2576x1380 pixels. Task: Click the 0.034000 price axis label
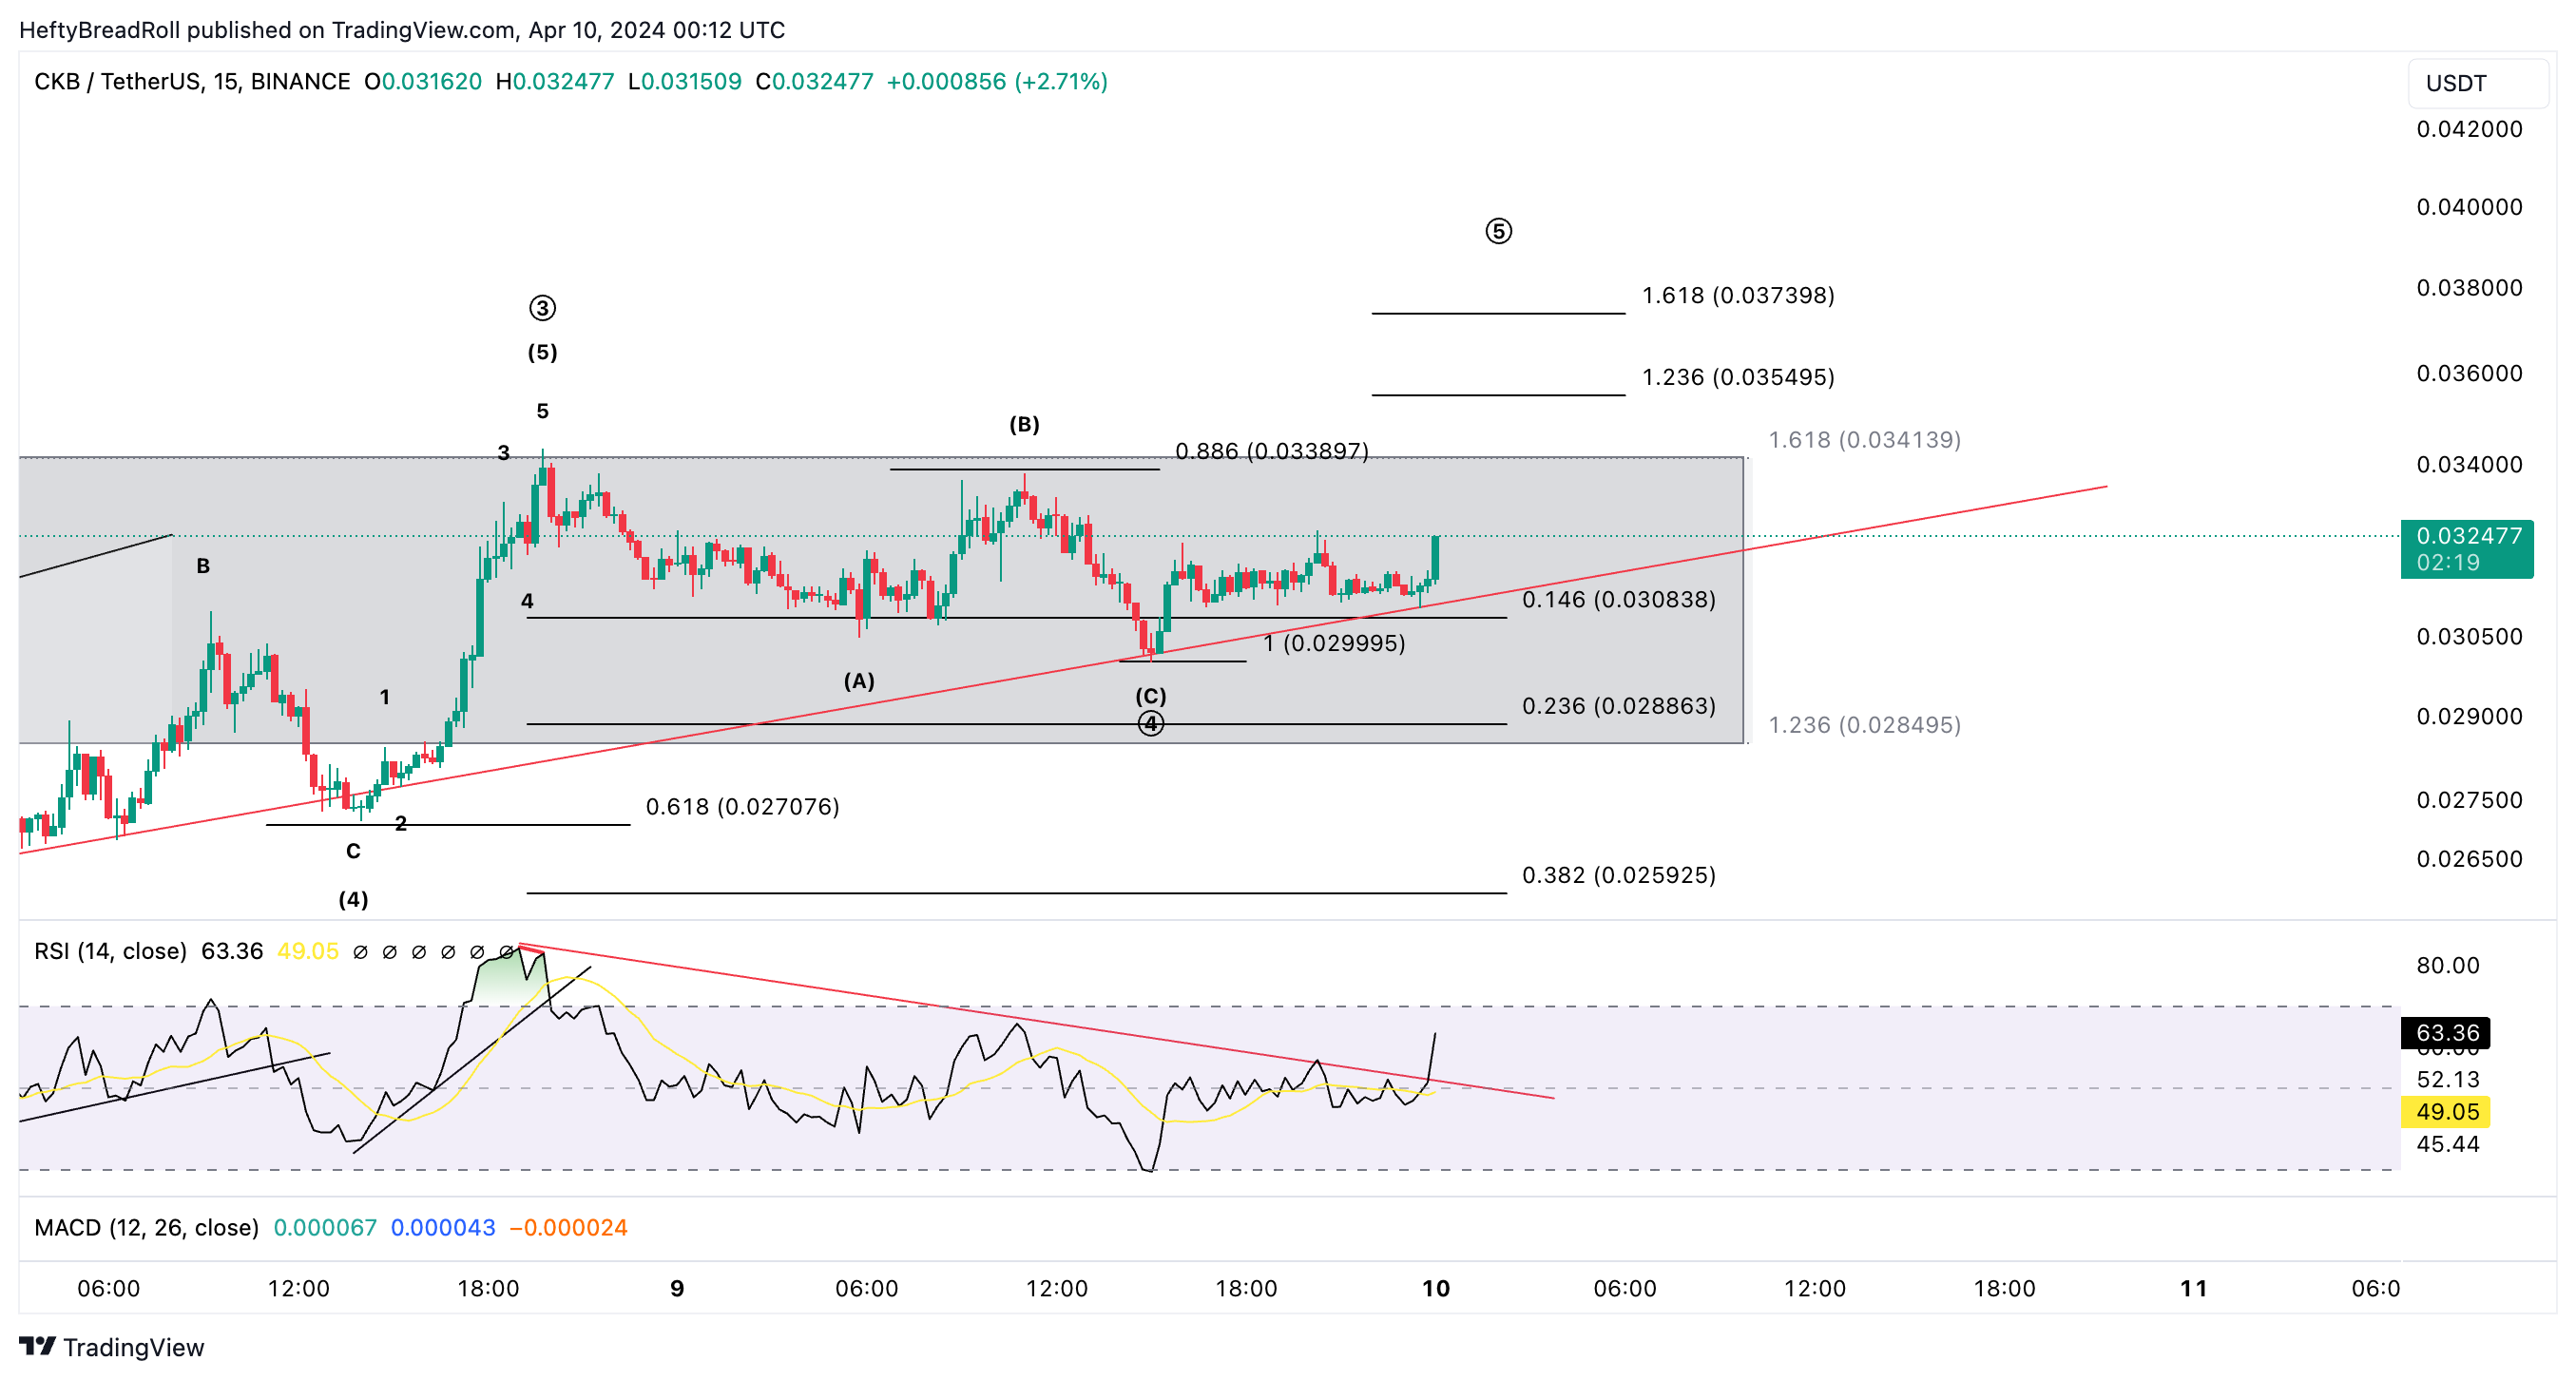(x=2469, y=463)
